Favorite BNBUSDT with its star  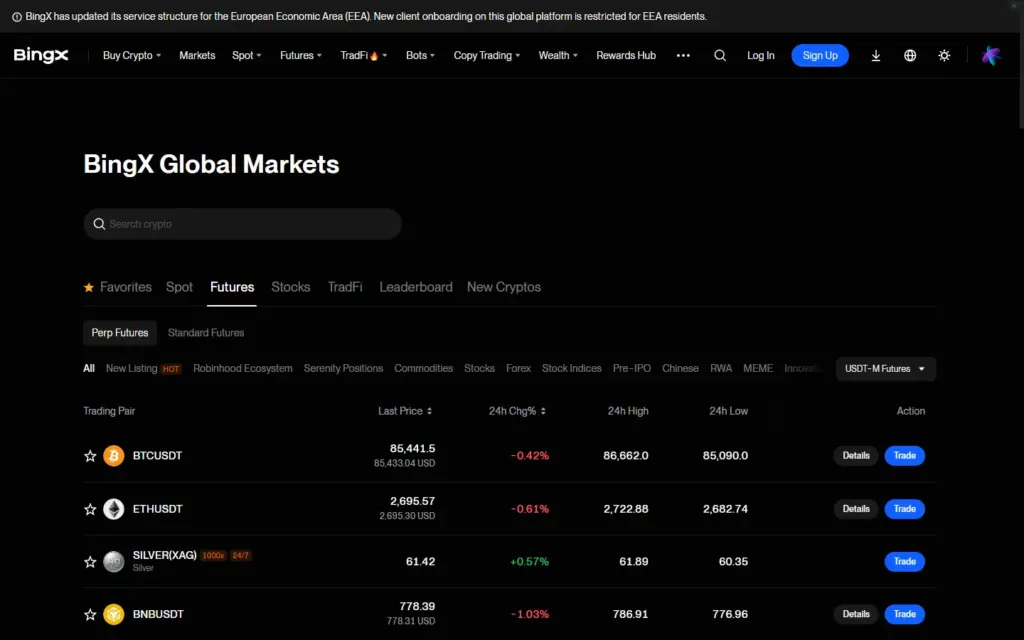point(90,615)
